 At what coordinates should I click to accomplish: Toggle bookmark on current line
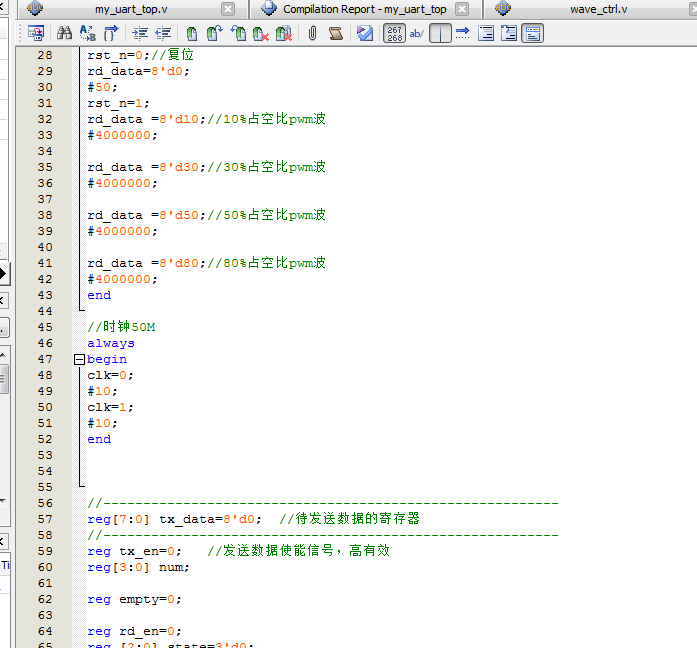point(192,33)
